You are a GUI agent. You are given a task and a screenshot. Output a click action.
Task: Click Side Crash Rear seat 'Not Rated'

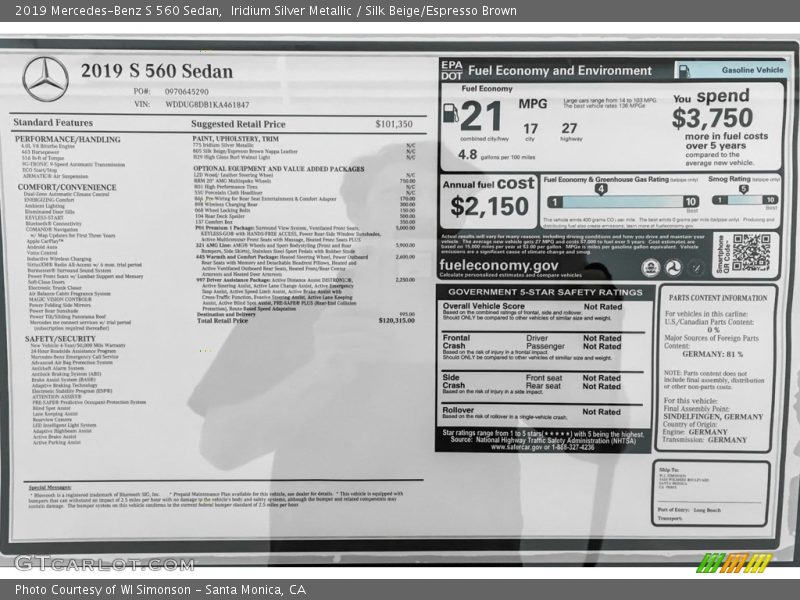coord(602,386)
